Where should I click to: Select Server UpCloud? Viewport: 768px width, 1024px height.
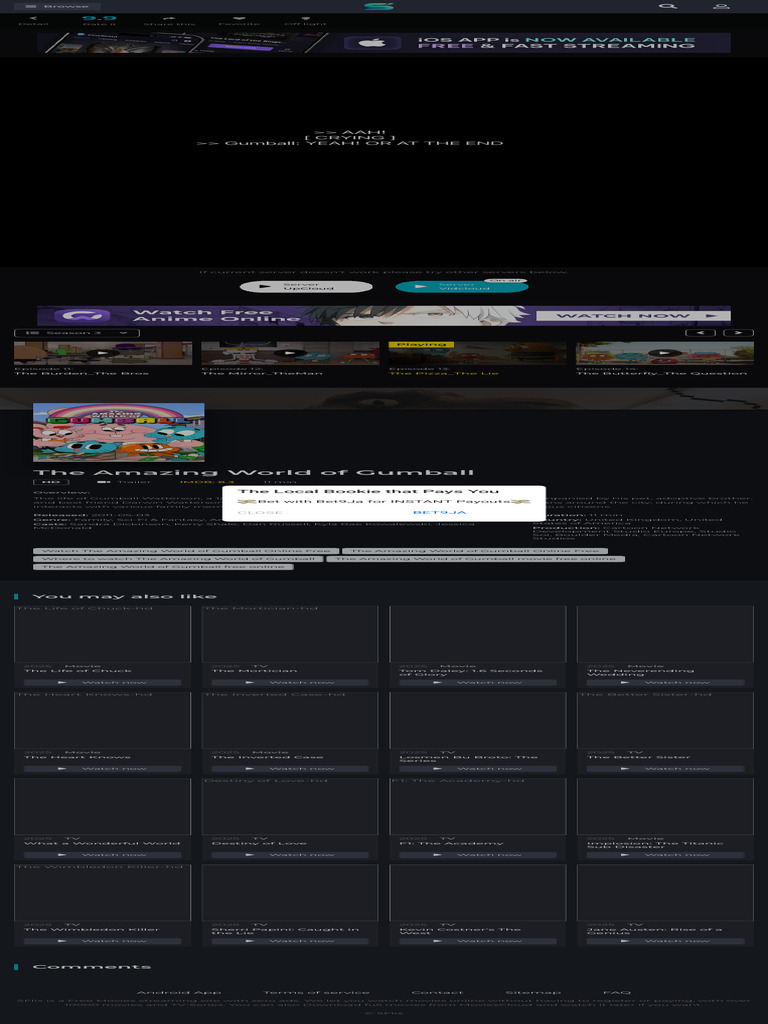coord(306,287)
